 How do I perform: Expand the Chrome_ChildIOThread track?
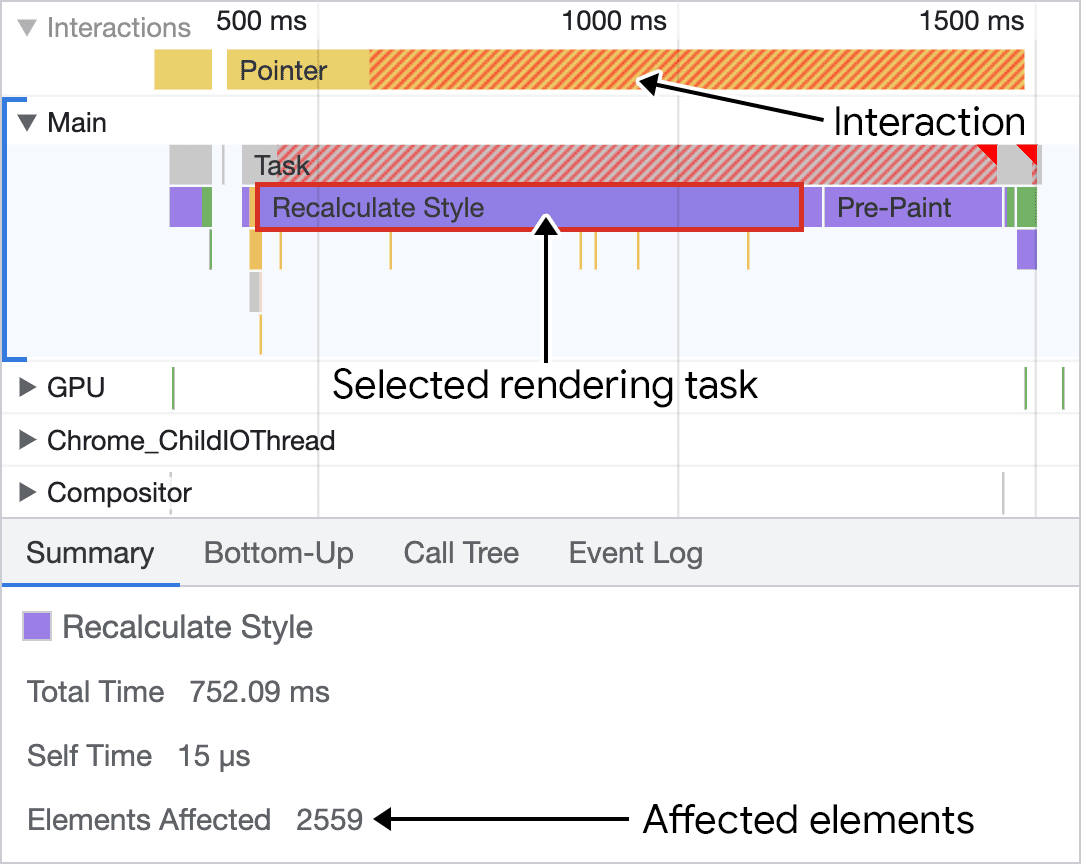[x=24, y=440]
